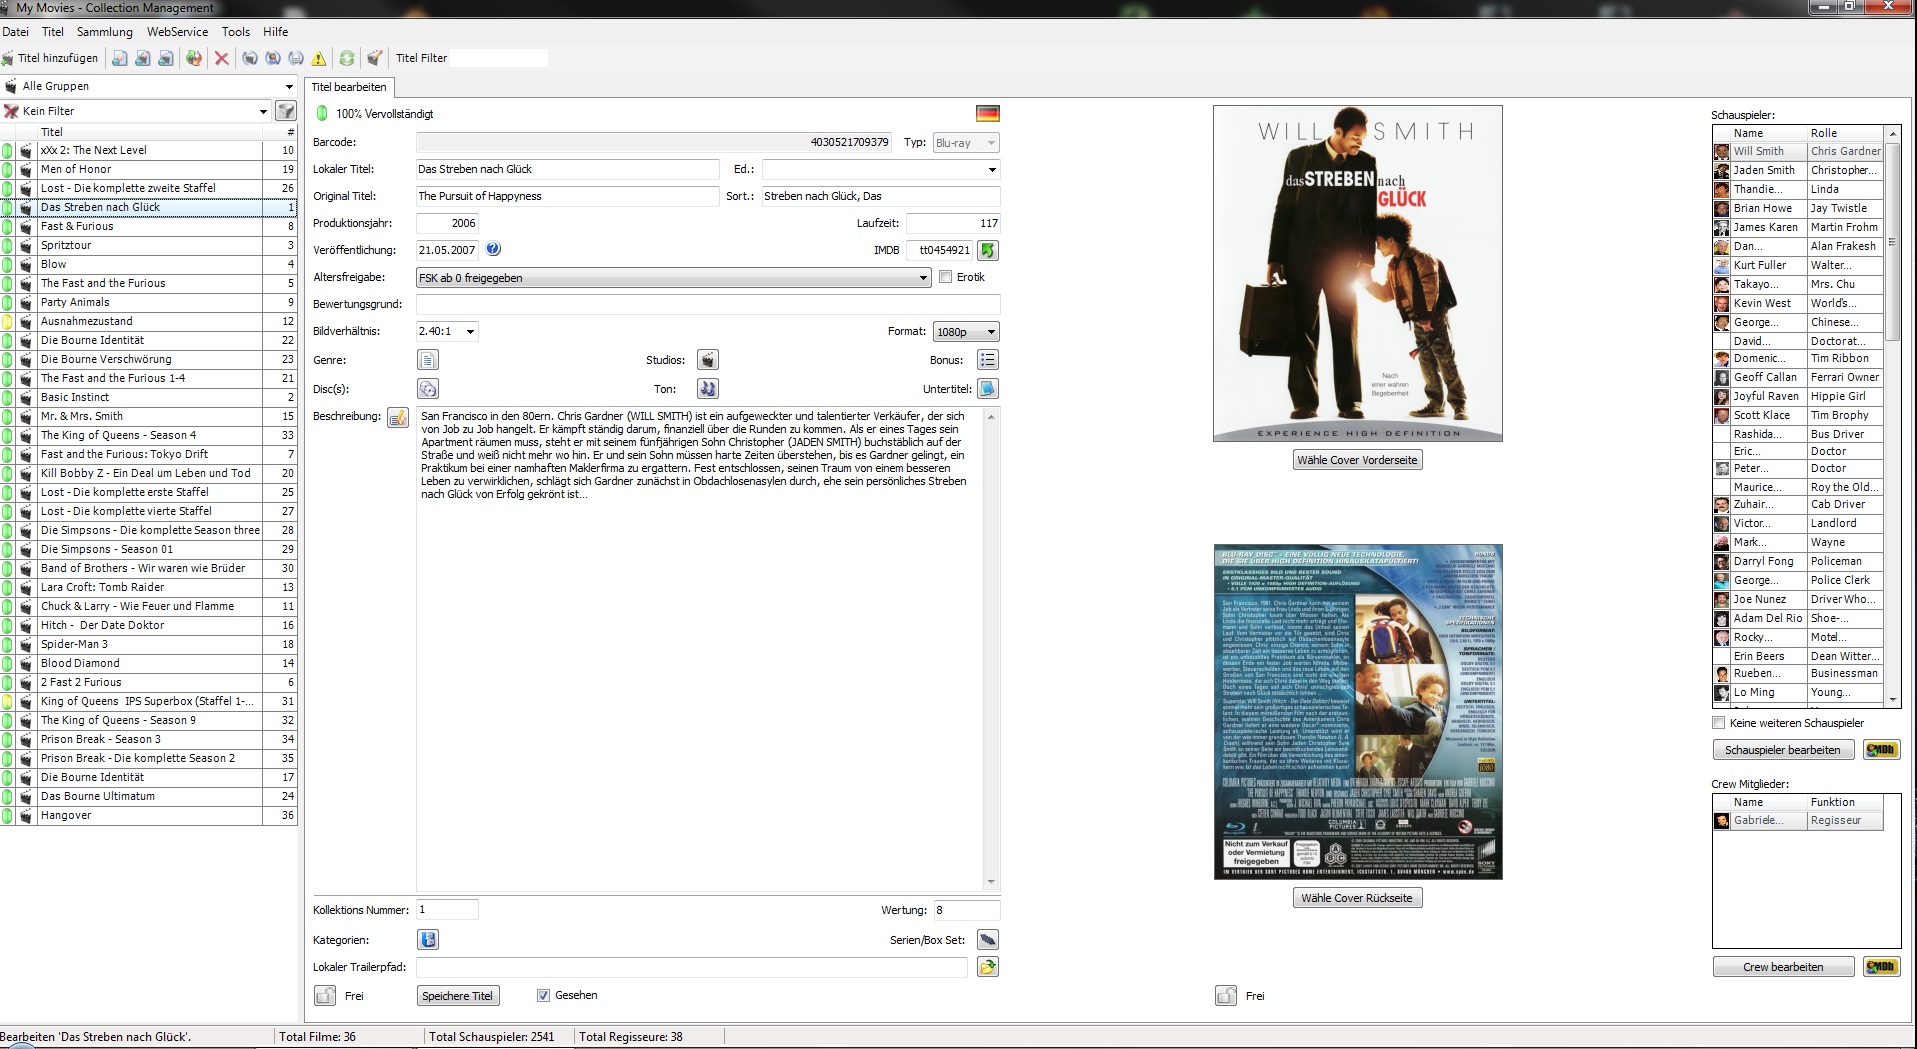This screenshot has height=1049, width=1917.
Task: Click into the Titel Filter input field
Action: (501, 58)
